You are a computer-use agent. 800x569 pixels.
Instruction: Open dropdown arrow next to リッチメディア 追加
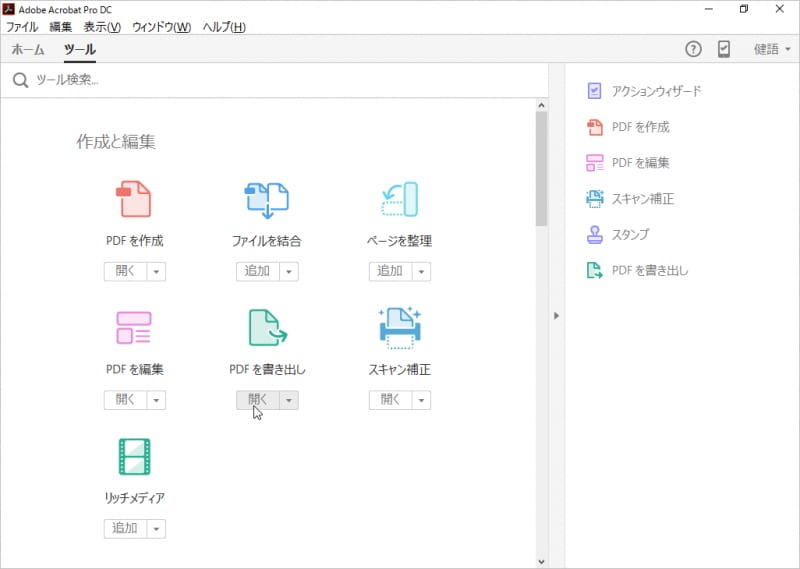tap(156, 529)
